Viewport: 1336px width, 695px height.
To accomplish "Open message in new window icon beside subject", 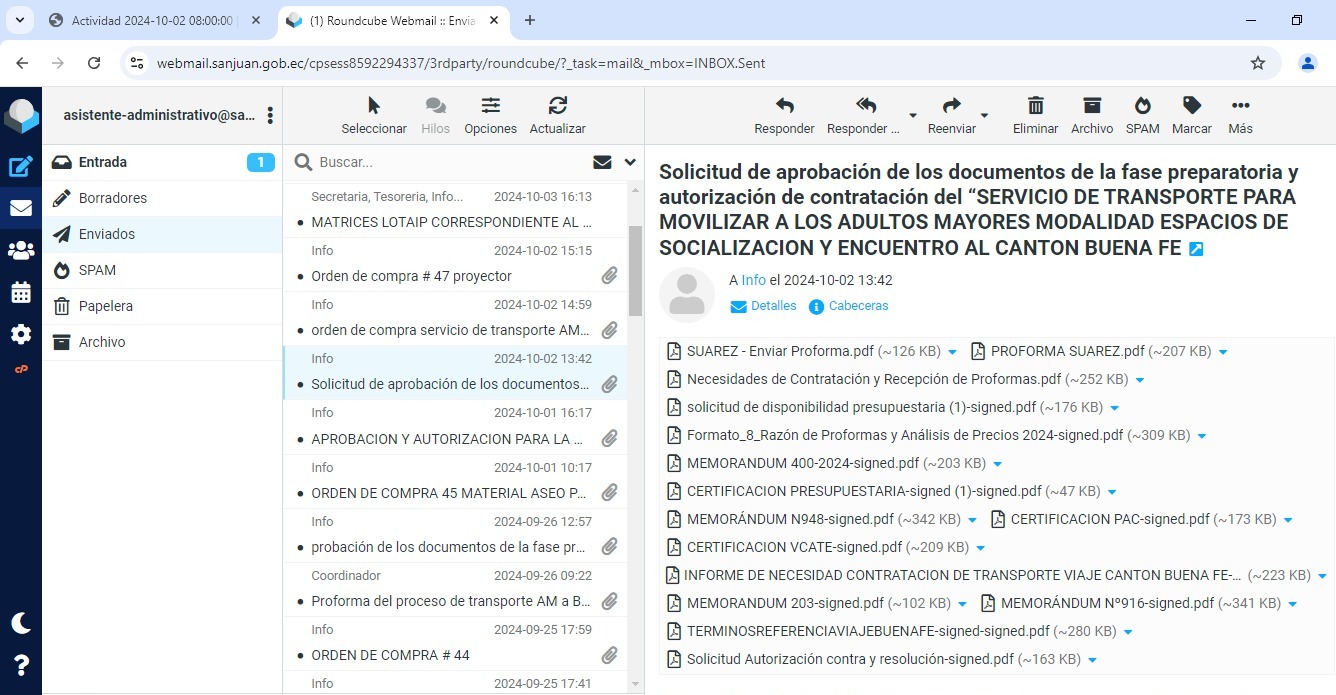I will pos(1196,249).
